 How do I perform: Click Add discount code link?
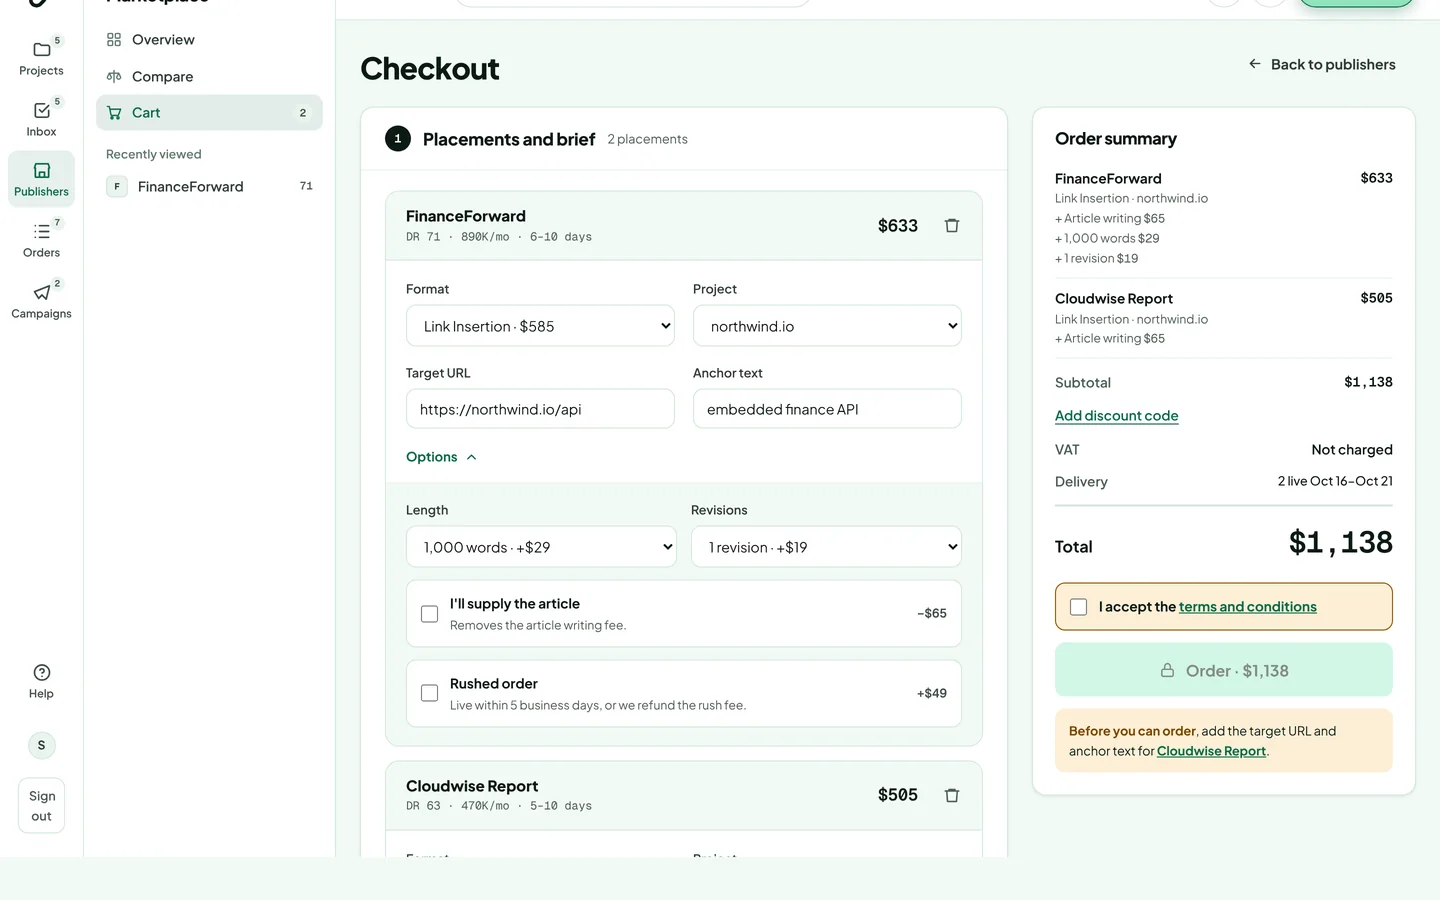pyautogui.click(x=1116, y=416)
